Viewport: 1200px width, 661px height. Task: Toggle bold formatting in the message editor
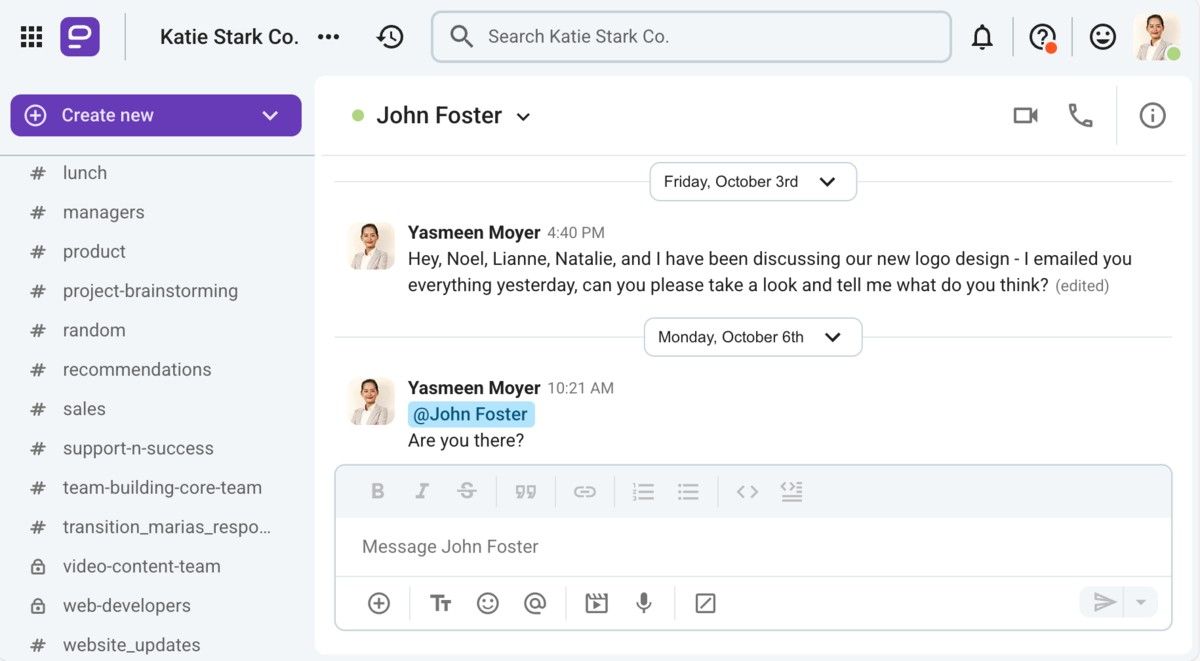point(377,491)
